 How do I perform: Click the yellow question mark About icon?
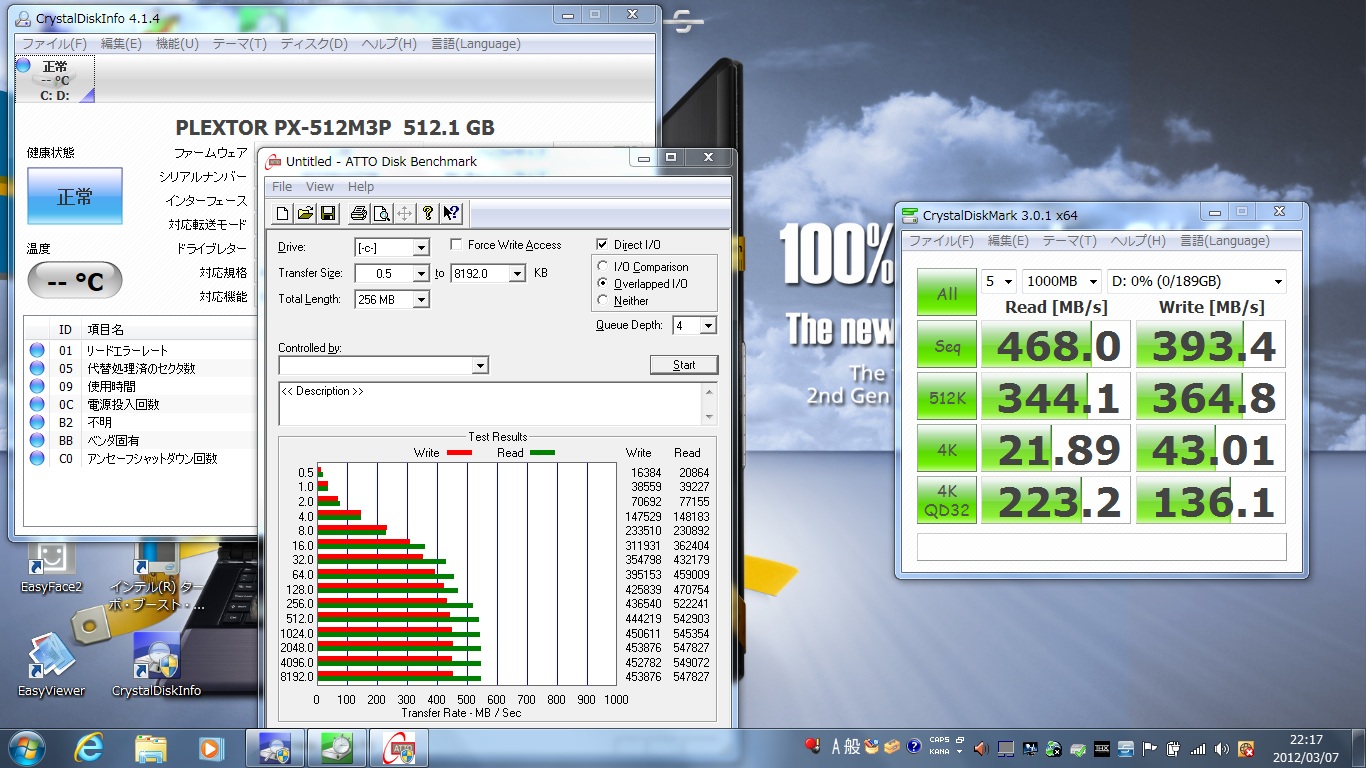428,213
